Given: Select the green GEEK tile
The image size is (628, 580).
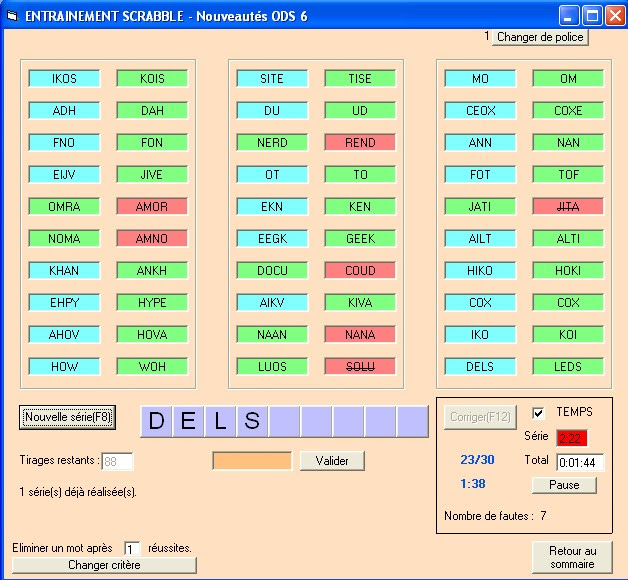Looking at the screenshot, I should [x=360, y=239].
